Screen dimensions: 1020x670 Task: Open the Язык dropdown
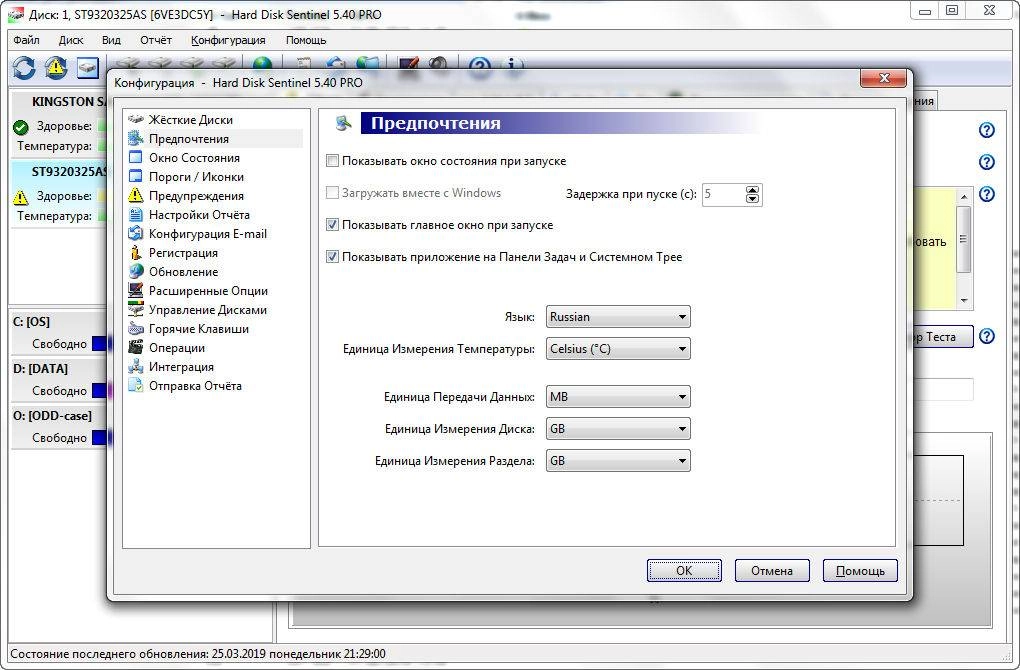coord(618,317)
